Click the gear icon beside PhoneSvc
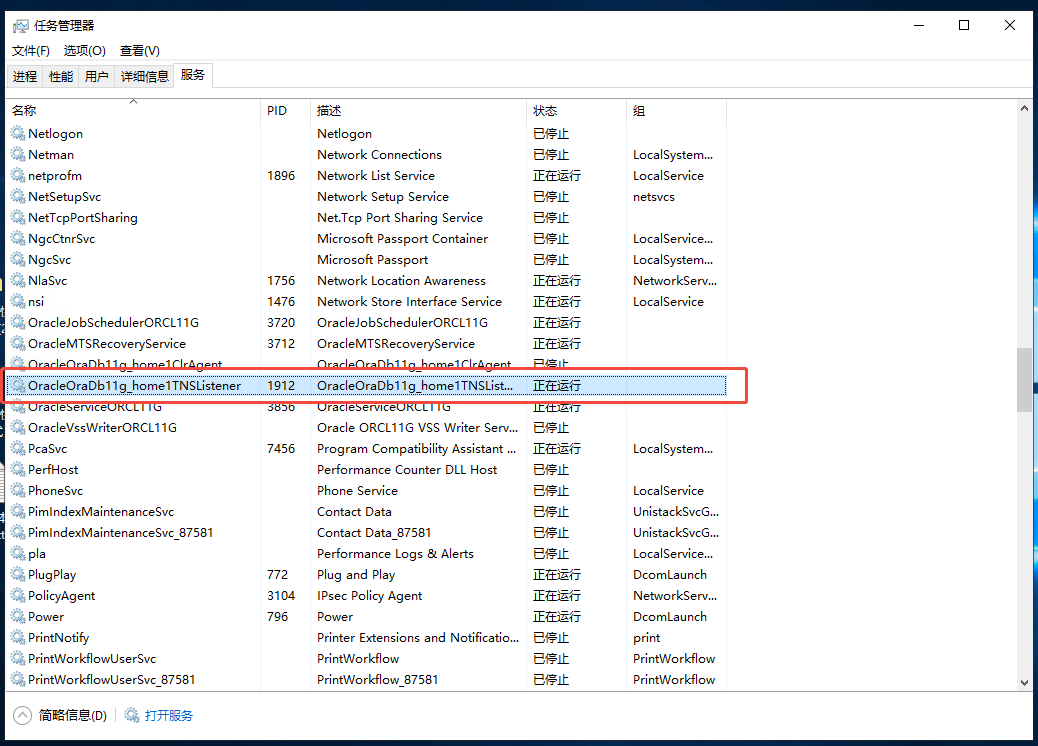The width and height of the screenshot is (1038, 746). (18, 490)
